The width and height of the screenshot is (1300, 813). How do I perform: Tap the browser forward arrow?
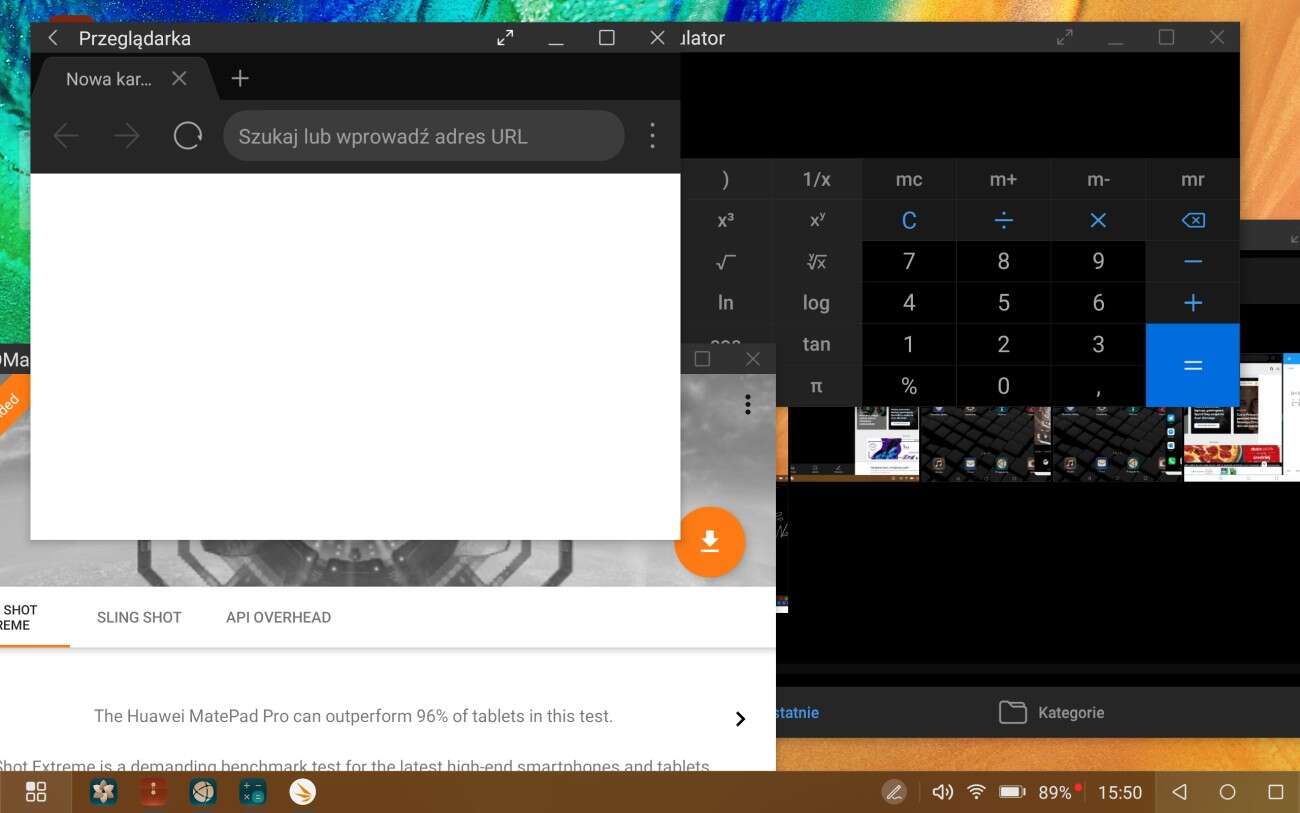[x=126, y=135]
